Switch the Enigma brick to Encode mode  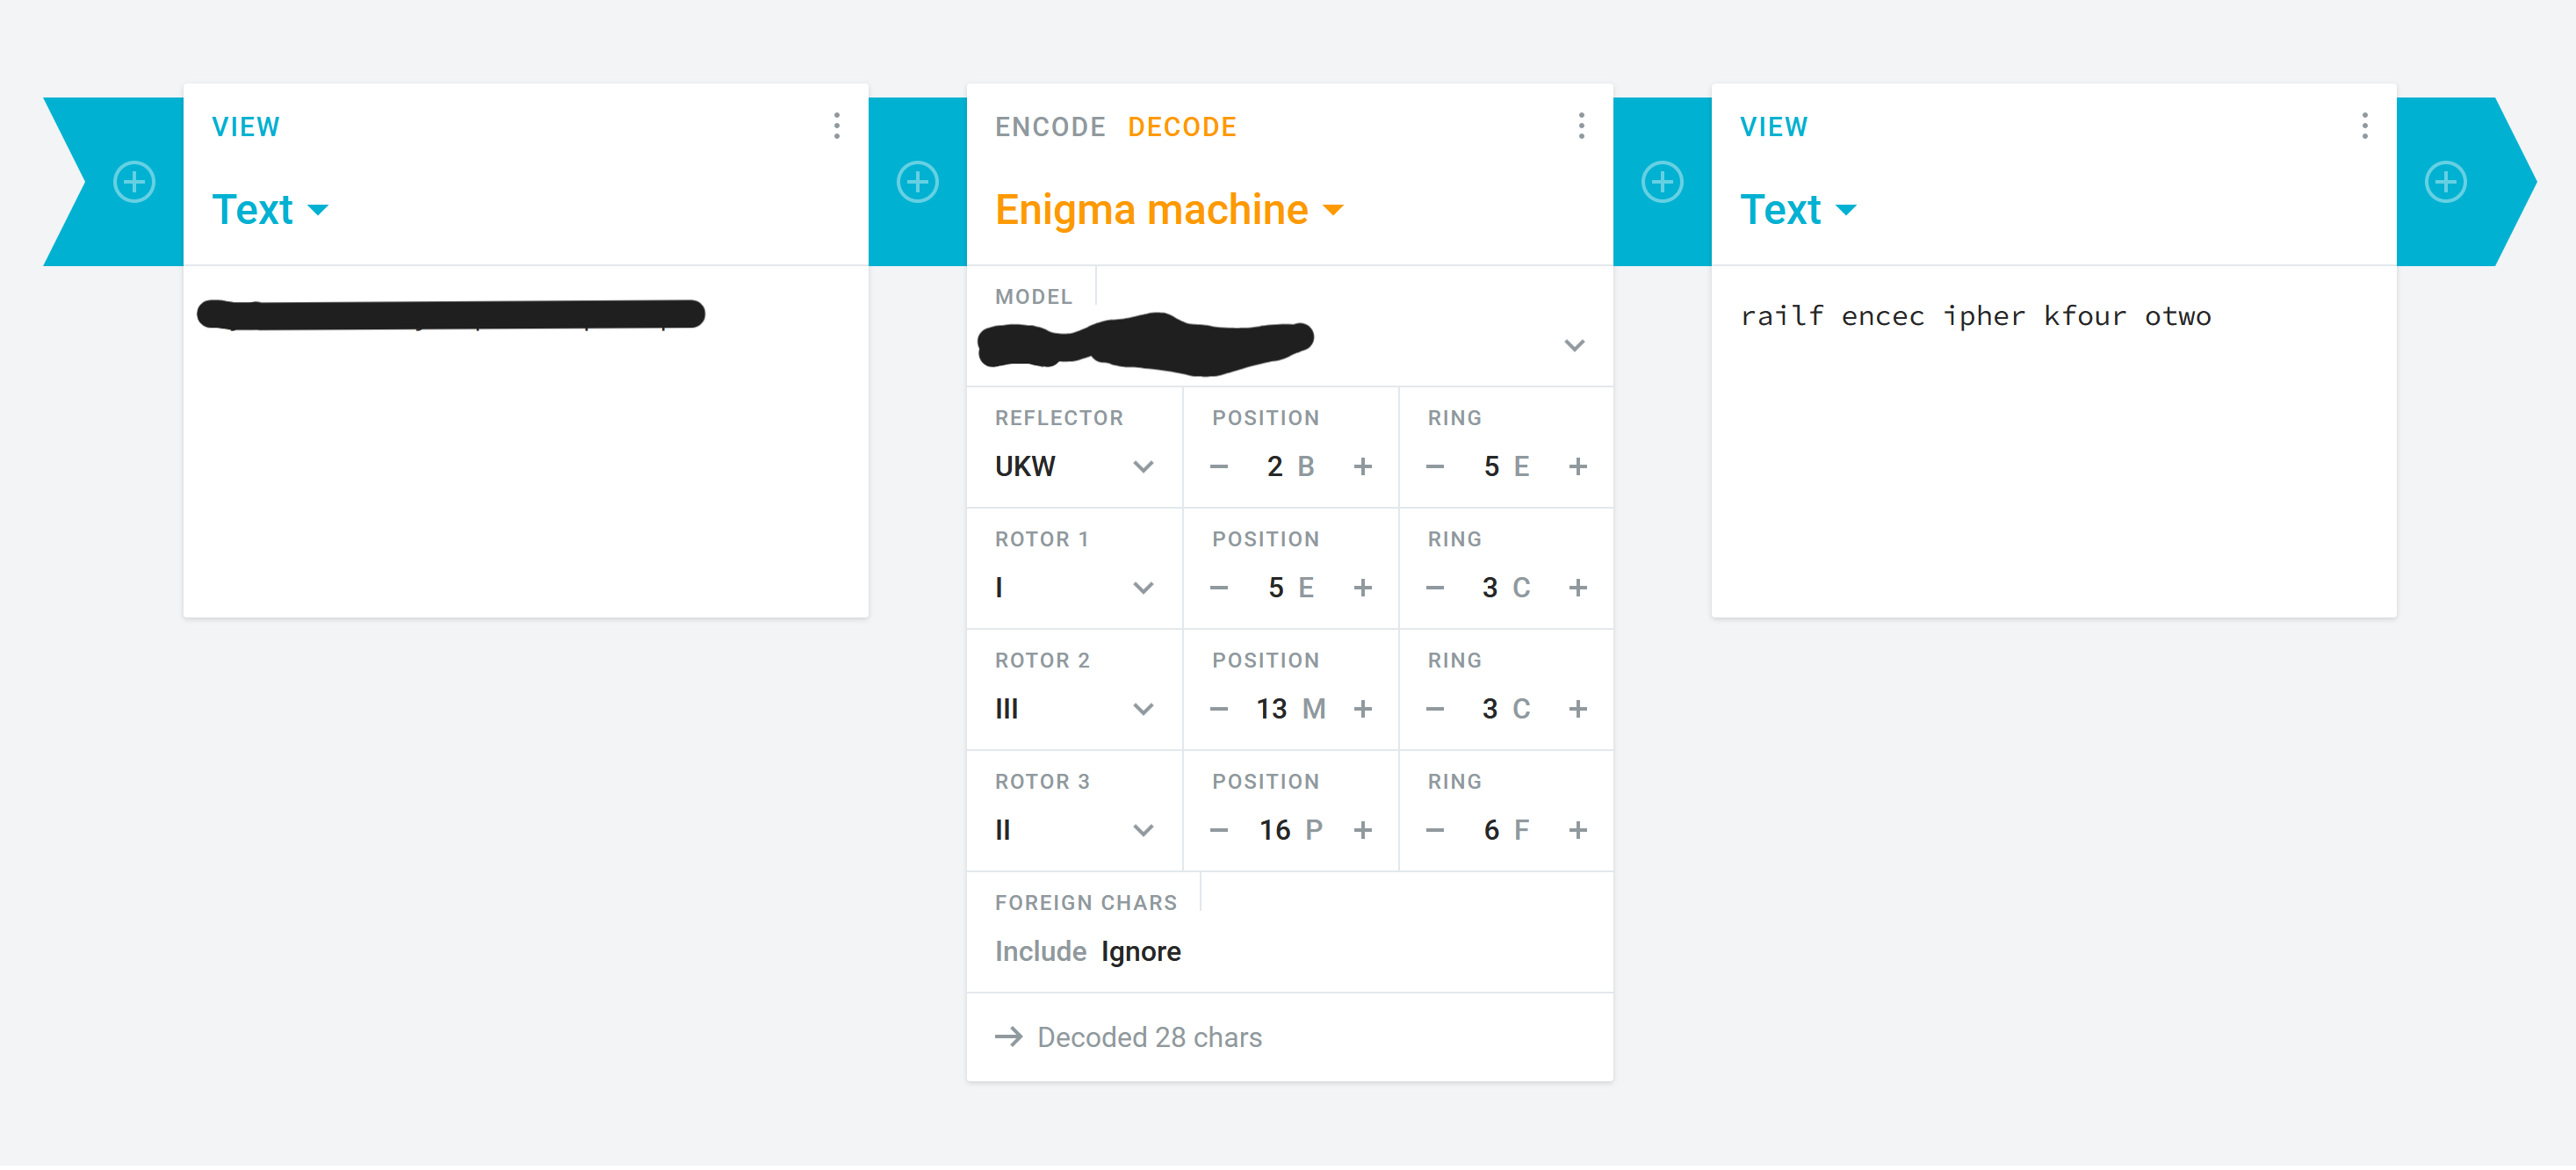1050,127
